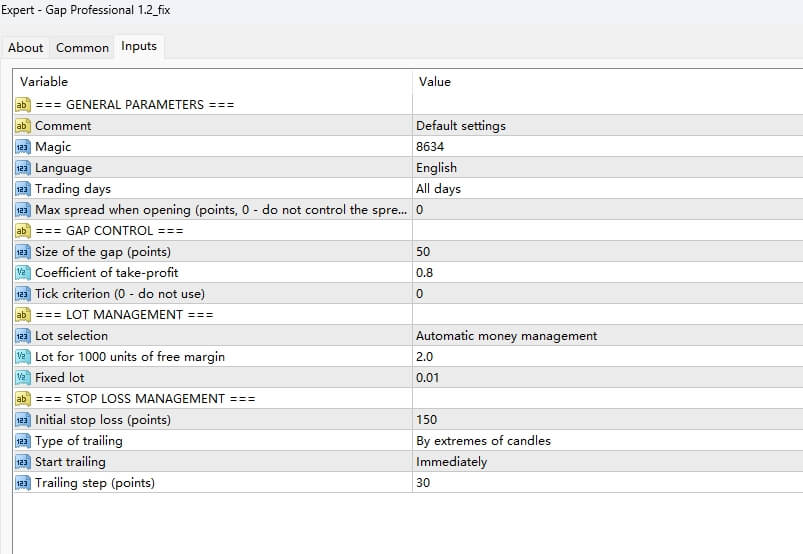803x554 pixels.
Task: Click the string icon beside STOP LOSS MANAGEMENT header
Action: [x=23, y=399]
